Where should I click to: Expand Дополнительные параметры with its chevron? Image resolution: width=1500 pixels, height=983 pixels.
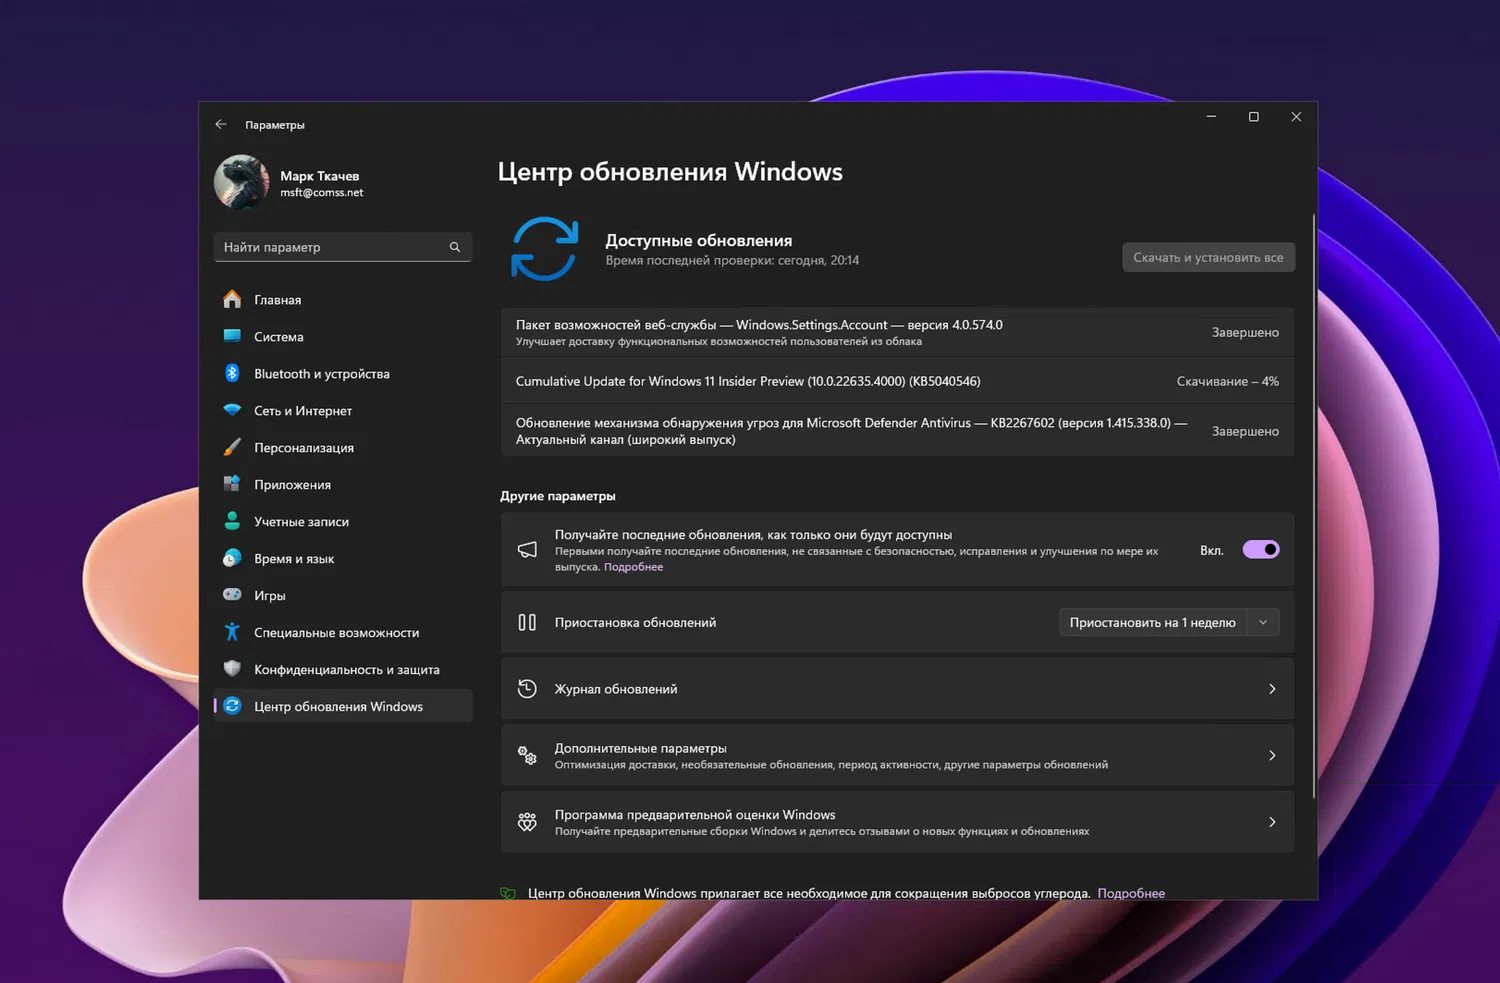click(1272, 755)
